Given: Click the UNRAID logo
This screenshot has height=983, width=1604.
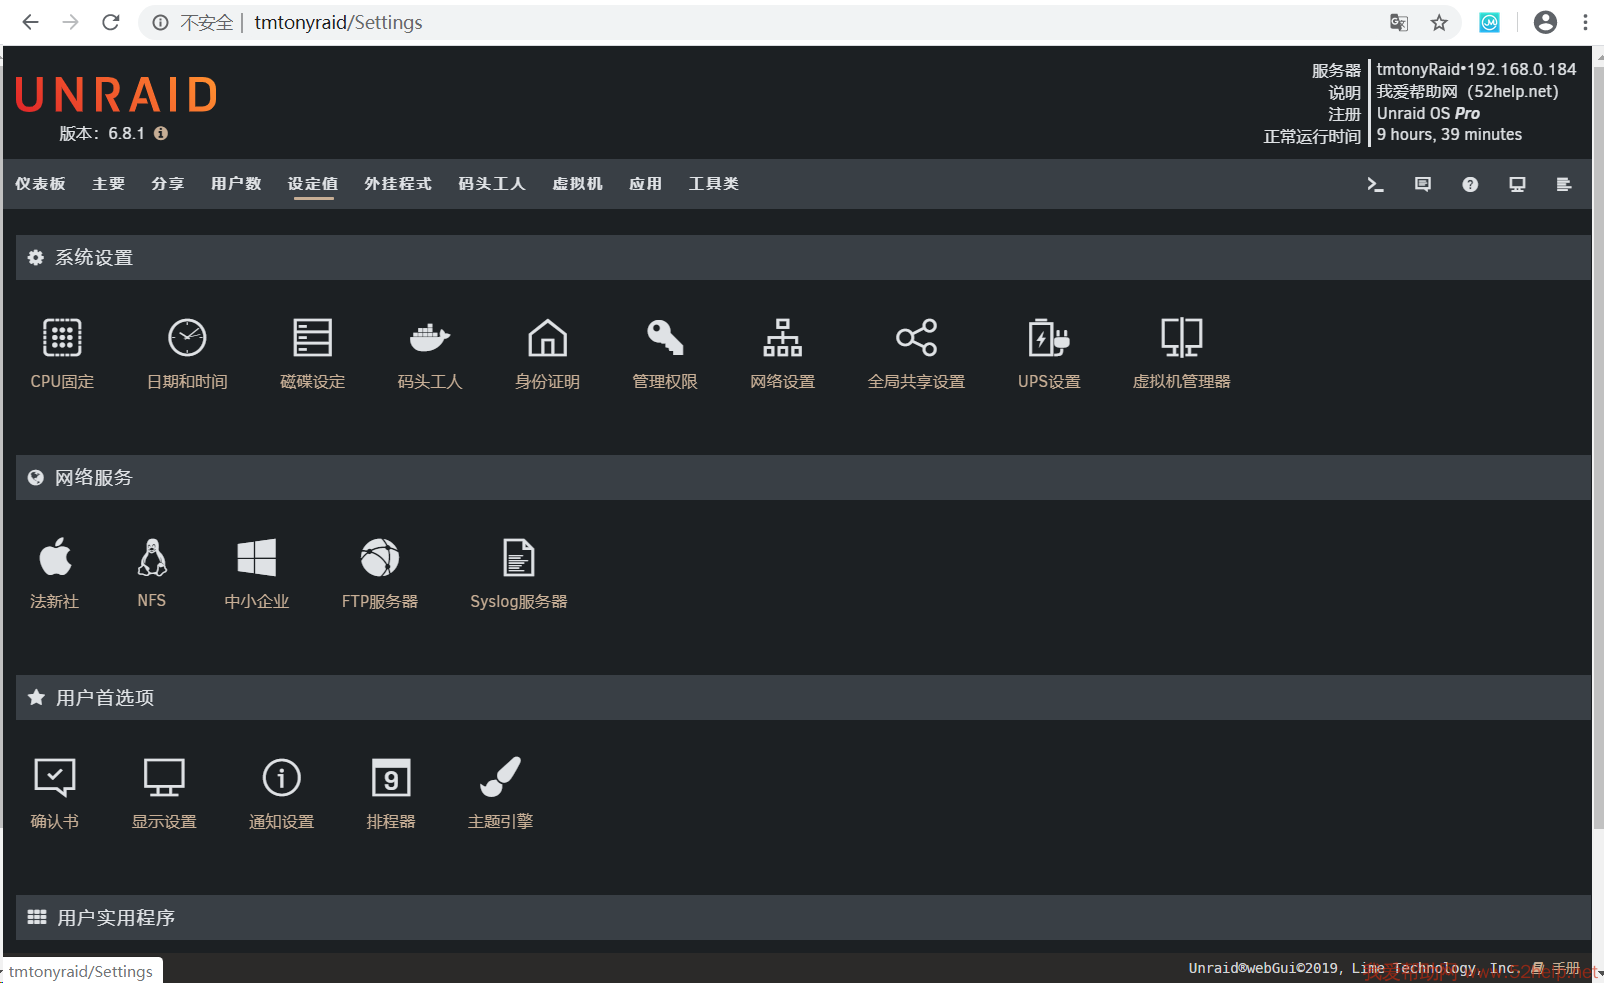Looking at the screenshot, I should click(x=116, y=96).
